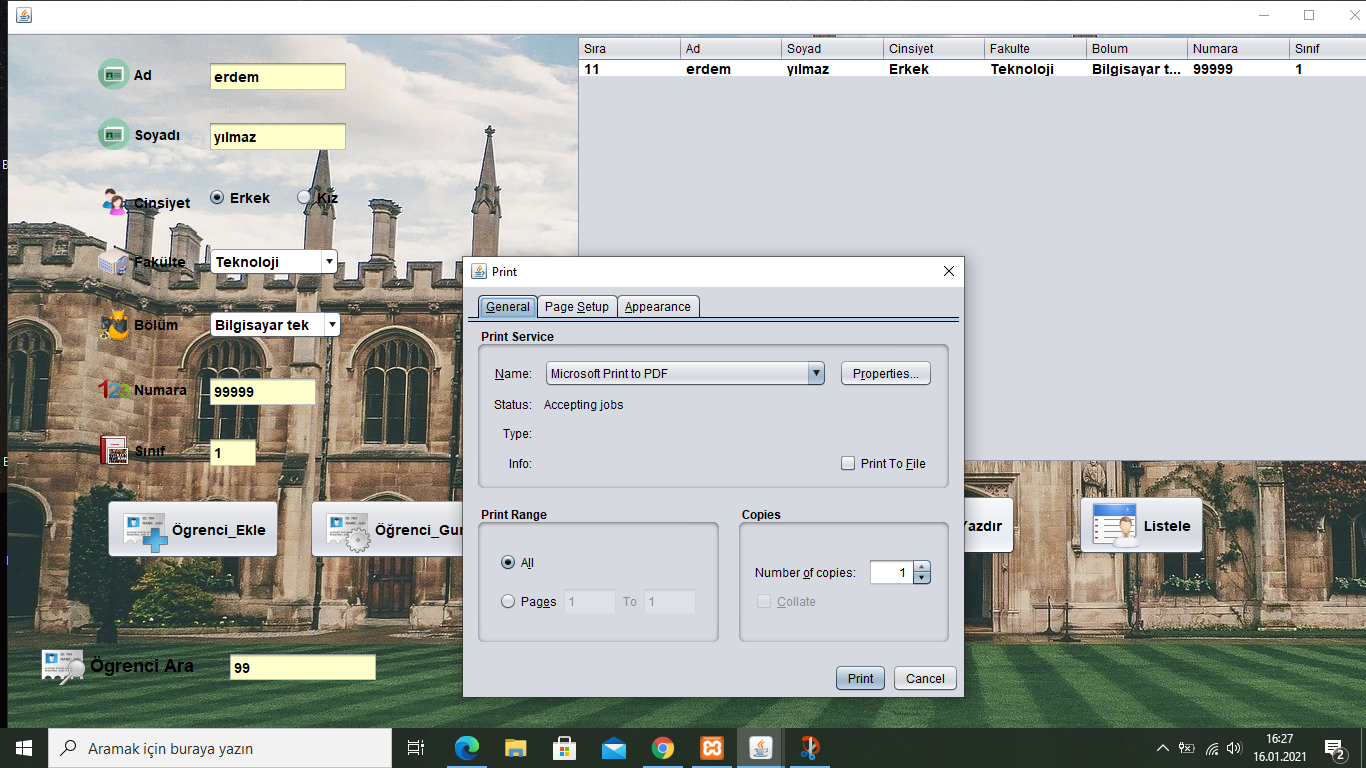Select the Kız gender radio button

305,198
